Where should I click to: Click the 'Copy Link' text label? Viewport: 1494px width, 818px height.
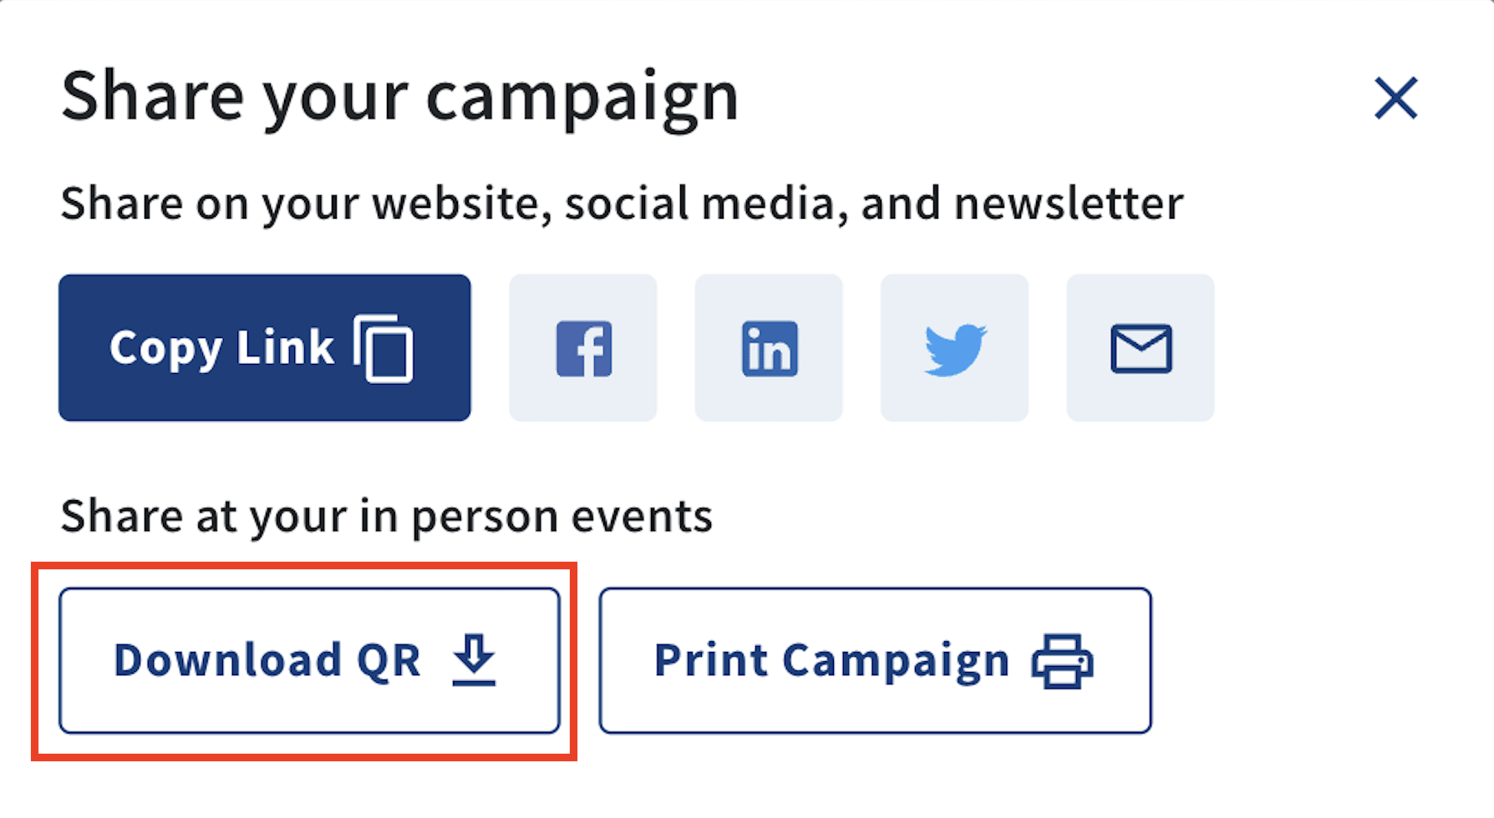[221, 348]
